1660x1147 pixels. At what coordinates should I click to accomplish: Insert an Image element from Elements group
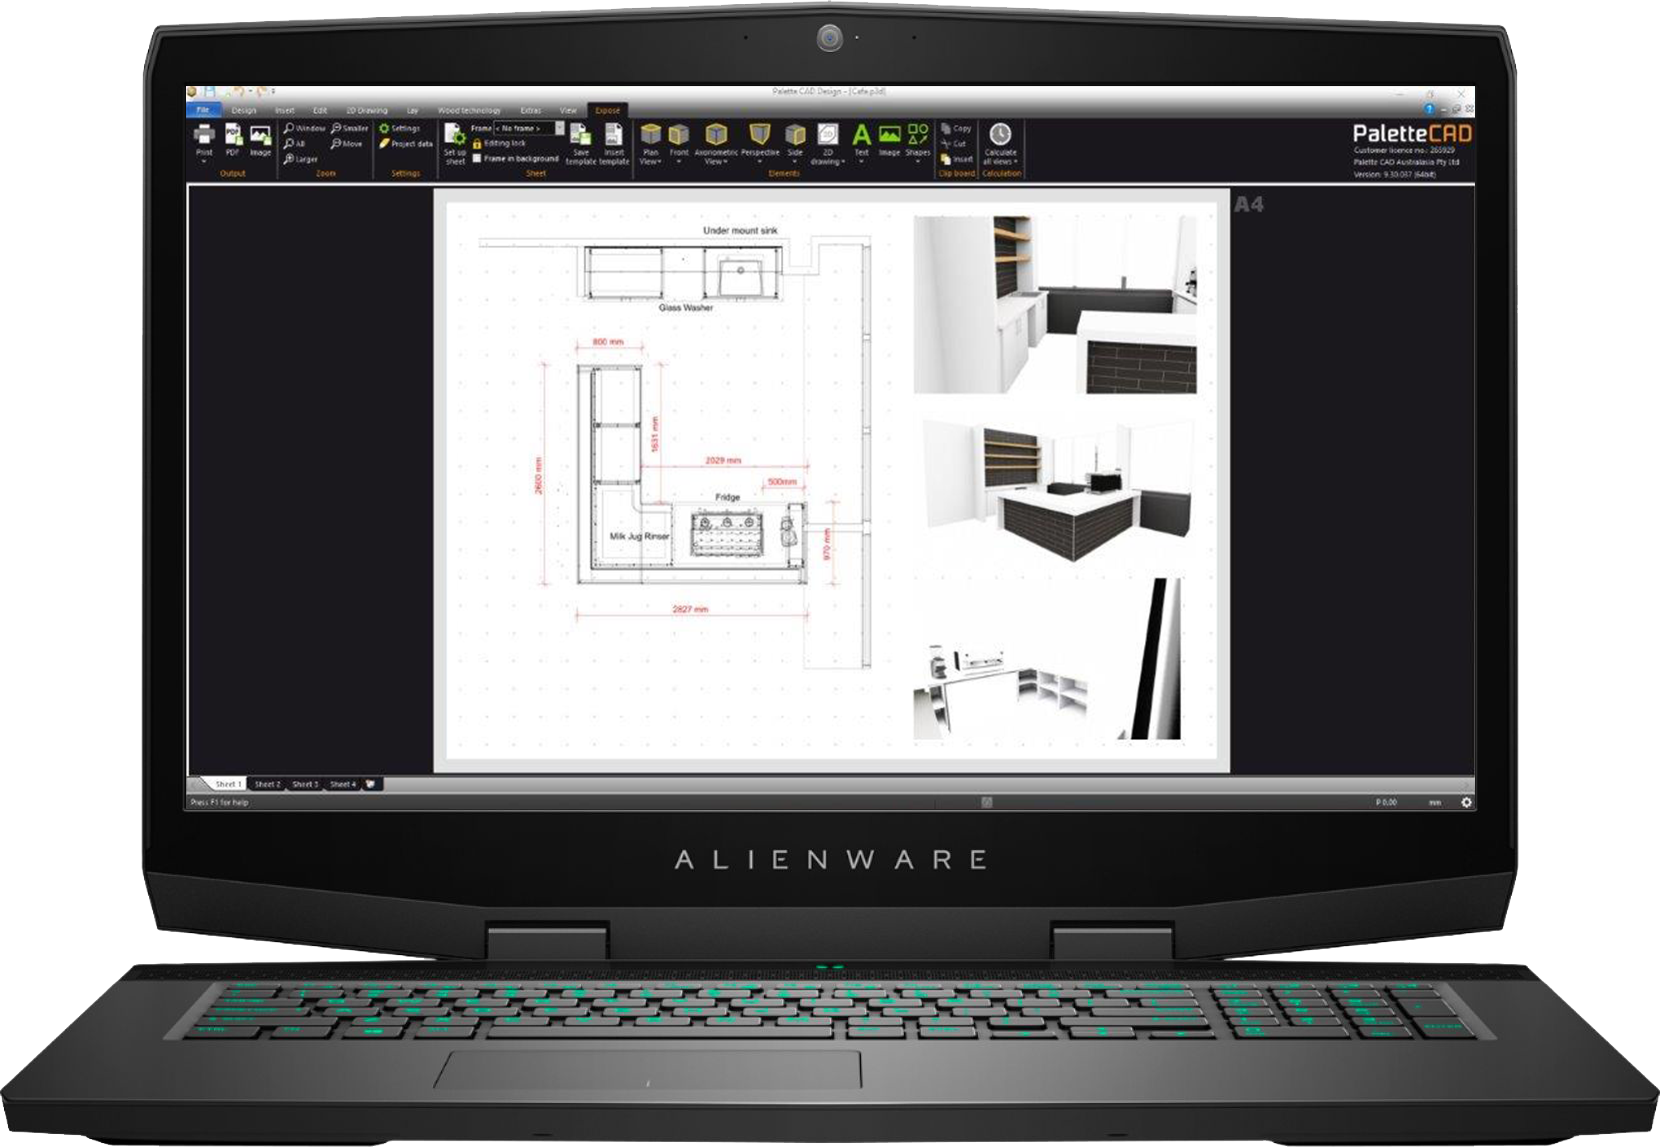tap(889, 140)
